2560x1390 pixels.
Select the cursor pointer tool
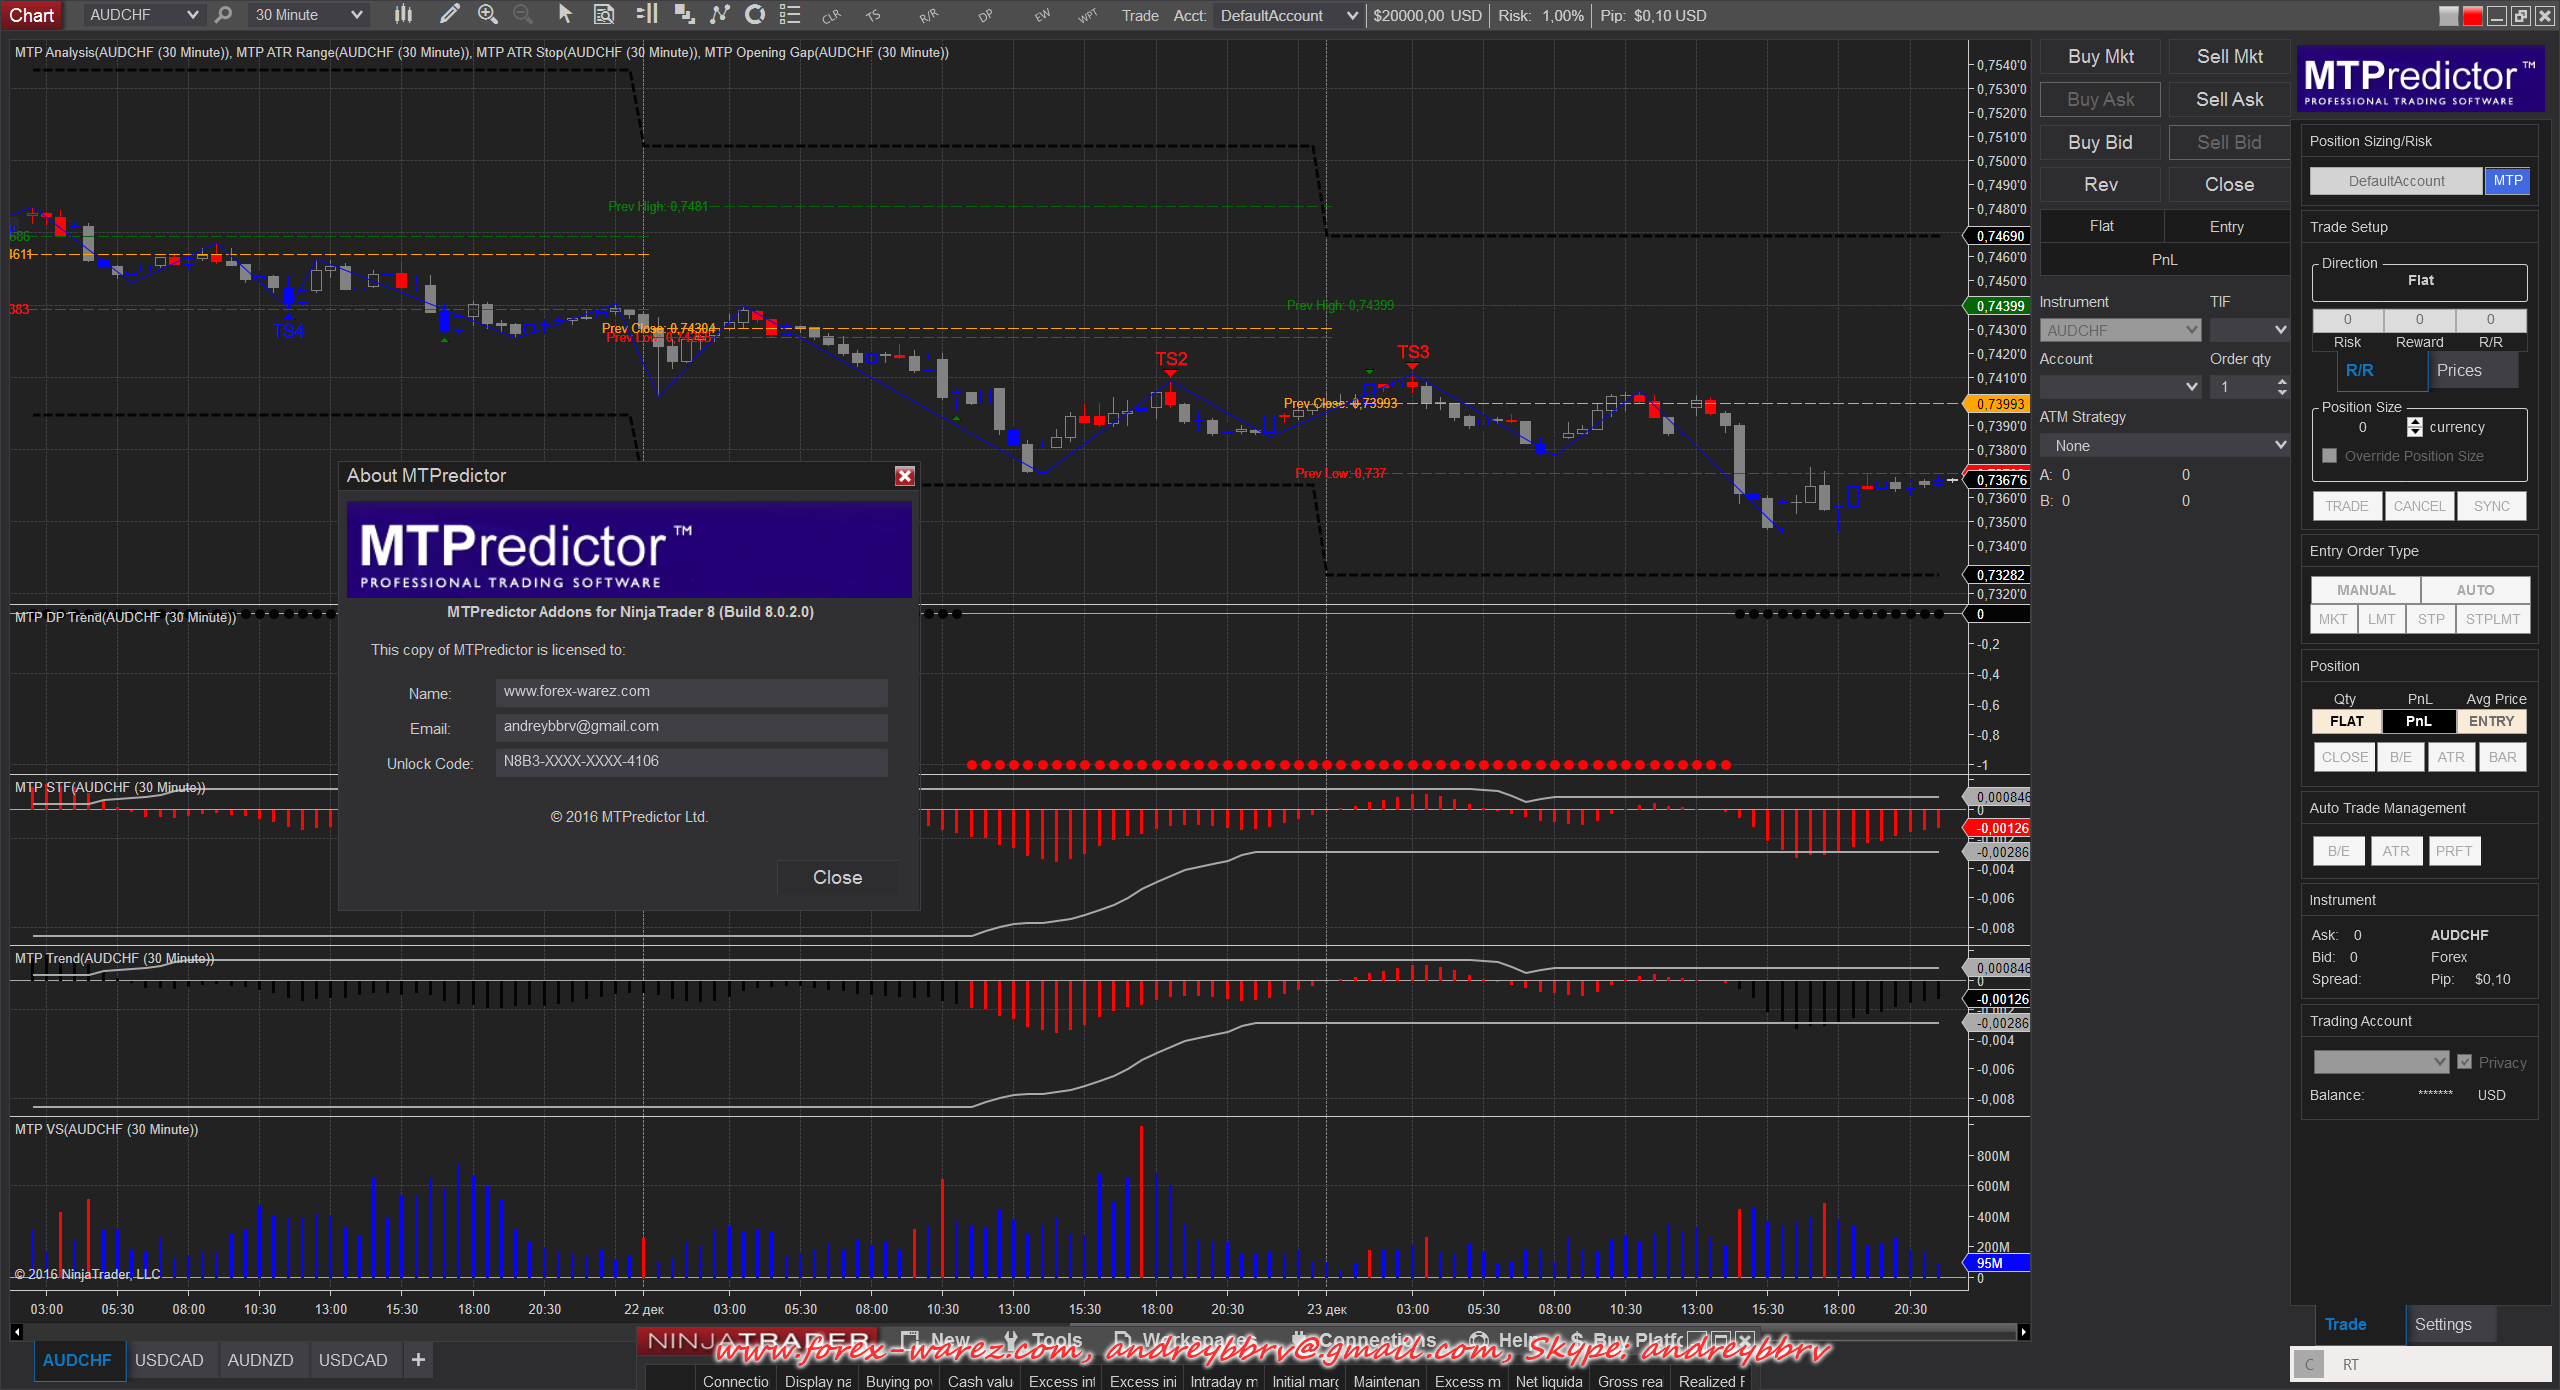click(565, 14)
